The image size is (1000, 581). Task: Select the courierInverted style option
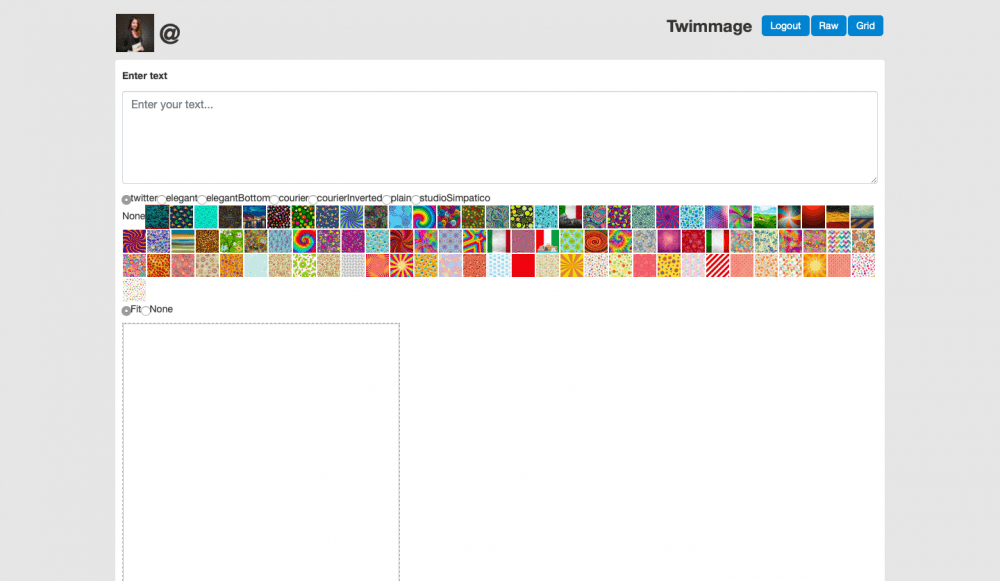tap(312, 199)
